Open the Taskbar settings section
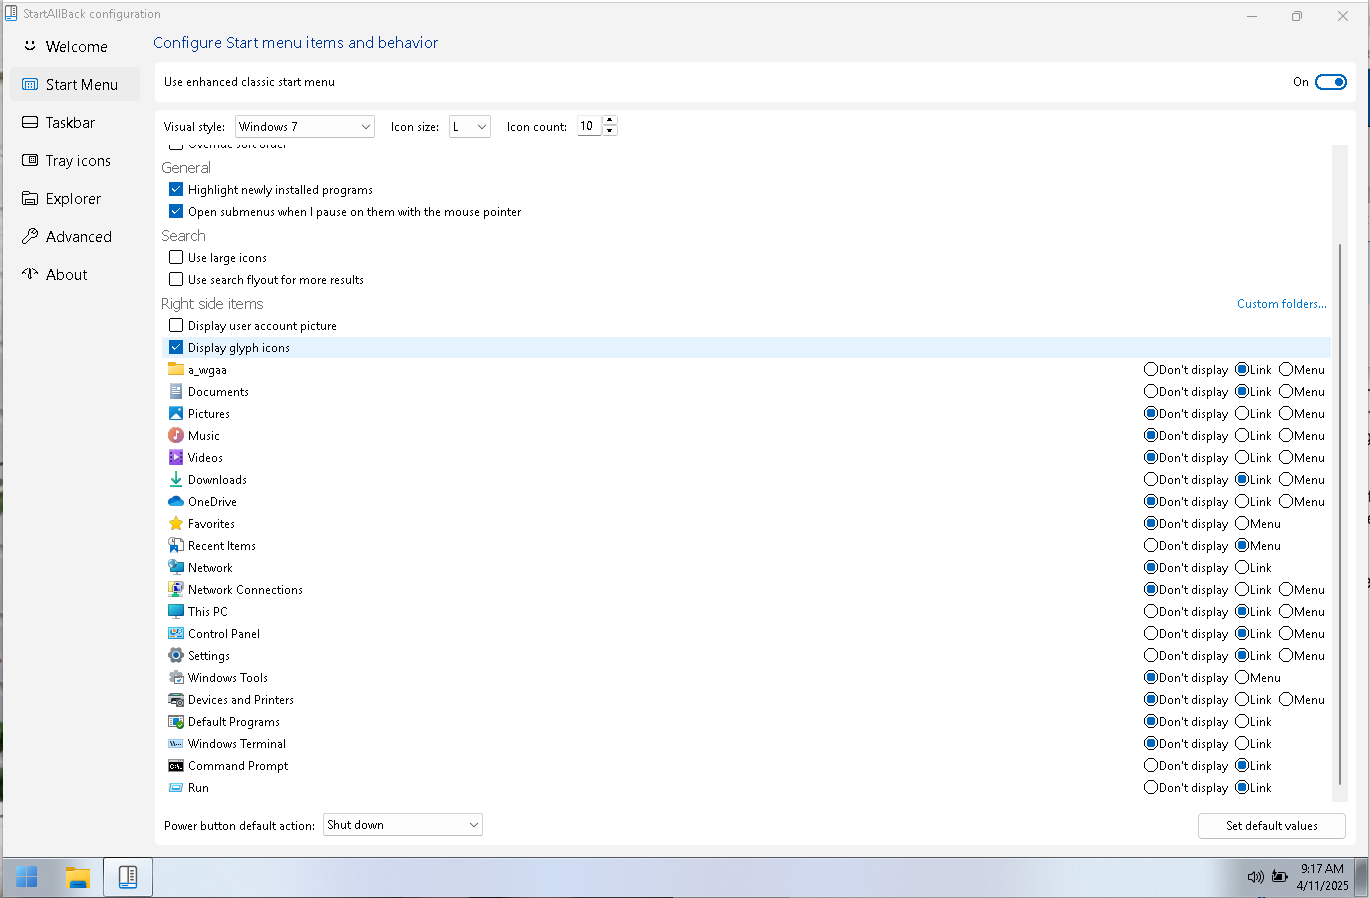Screen dimensions: 1370x898 [75, 123]
